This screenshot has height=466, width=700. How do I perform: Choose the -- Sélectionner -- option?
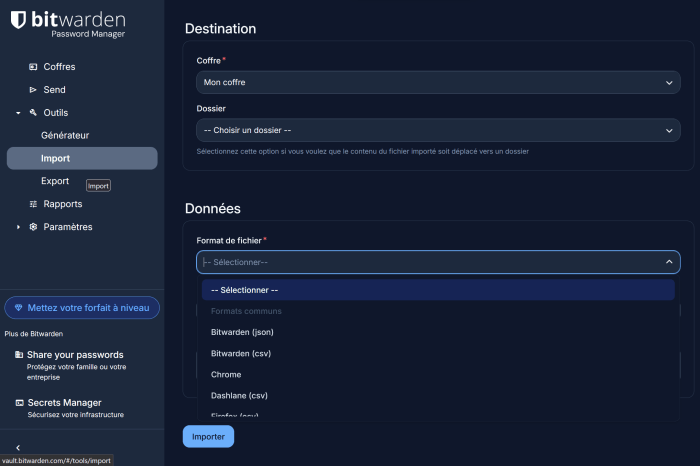click(x=438, y=290)
